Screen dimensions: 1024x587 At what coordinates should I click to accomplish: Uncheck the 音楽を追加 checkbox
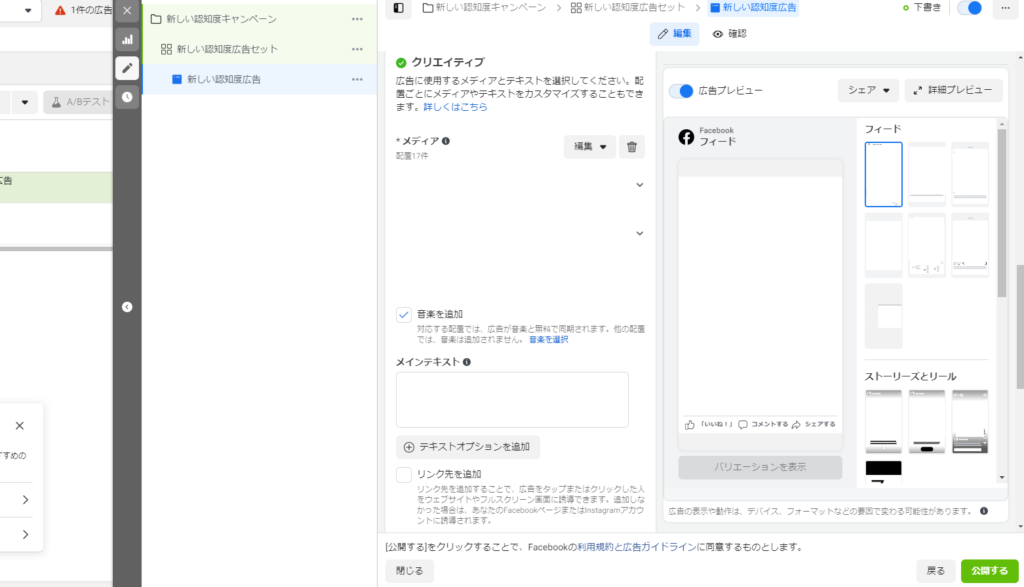pyautogui.click(x=404, y=314)
